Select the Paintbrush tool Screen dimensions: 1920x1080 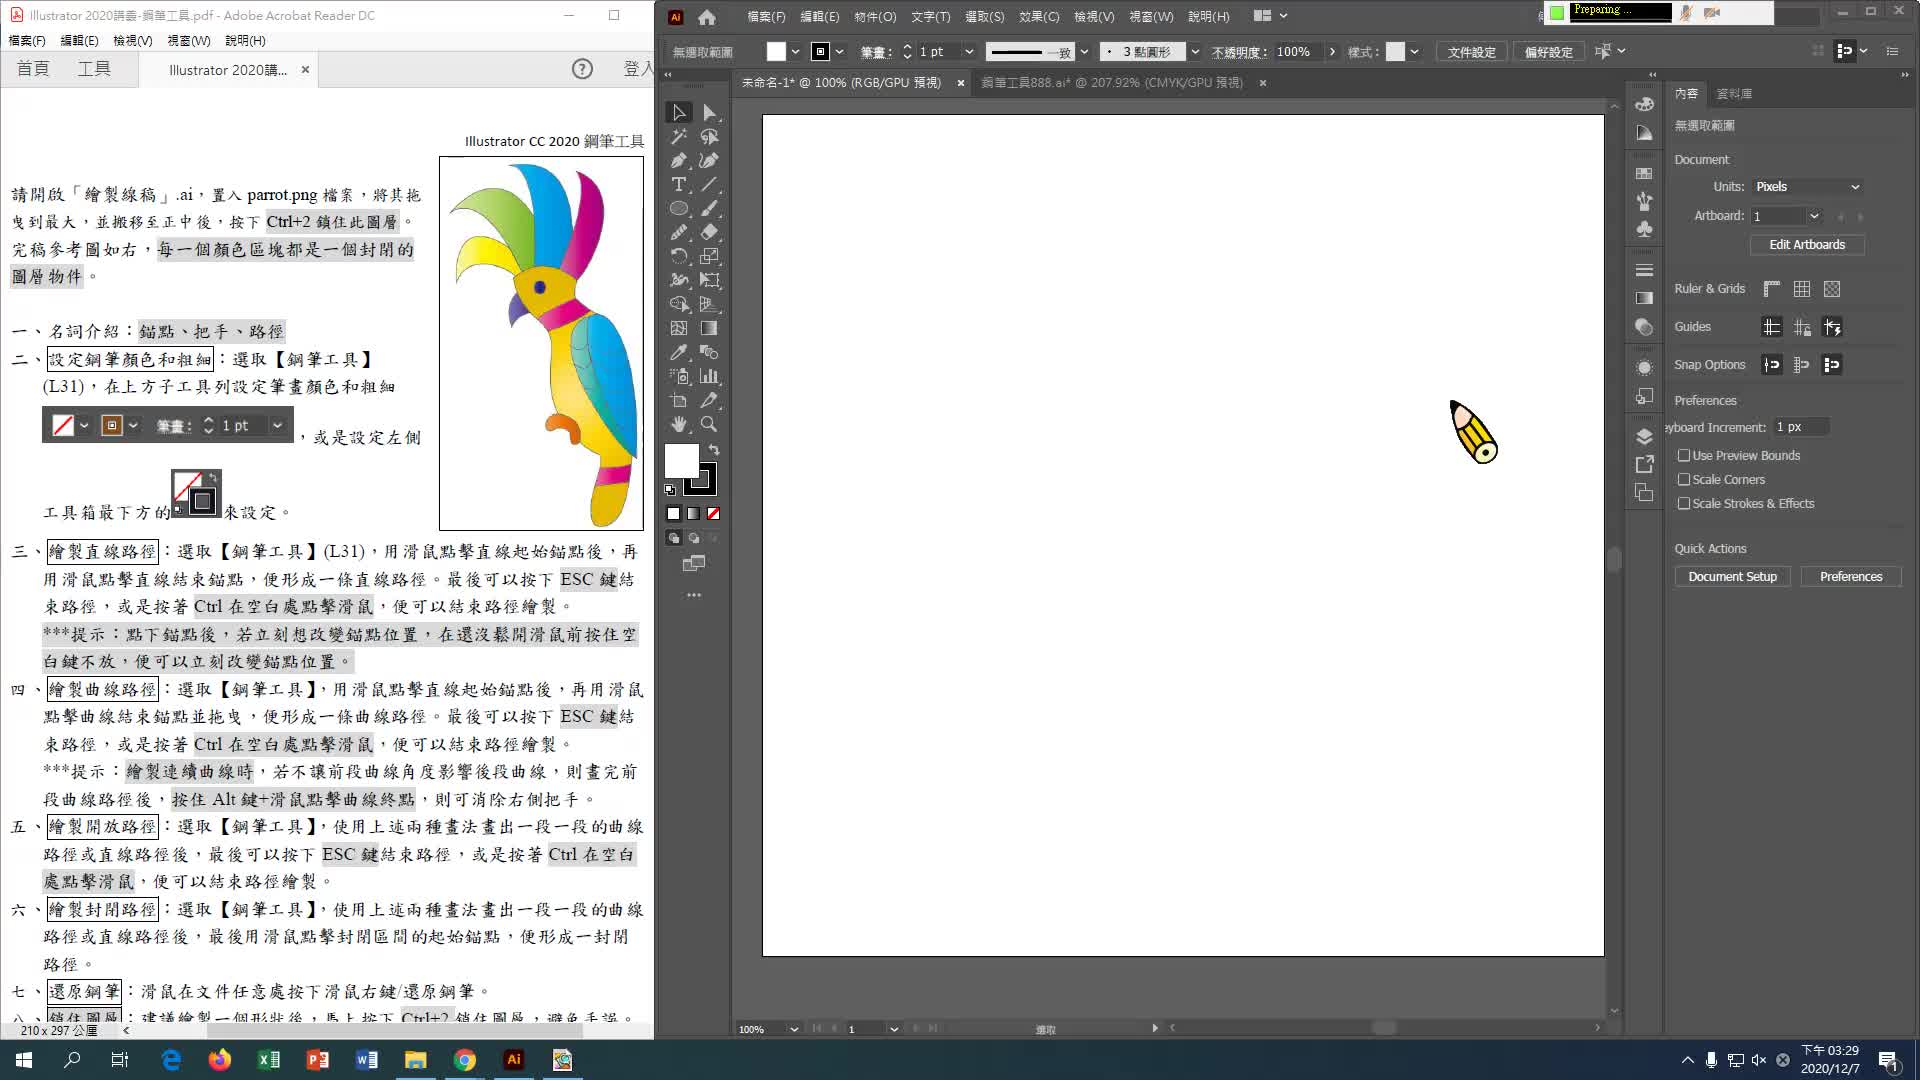709,209
